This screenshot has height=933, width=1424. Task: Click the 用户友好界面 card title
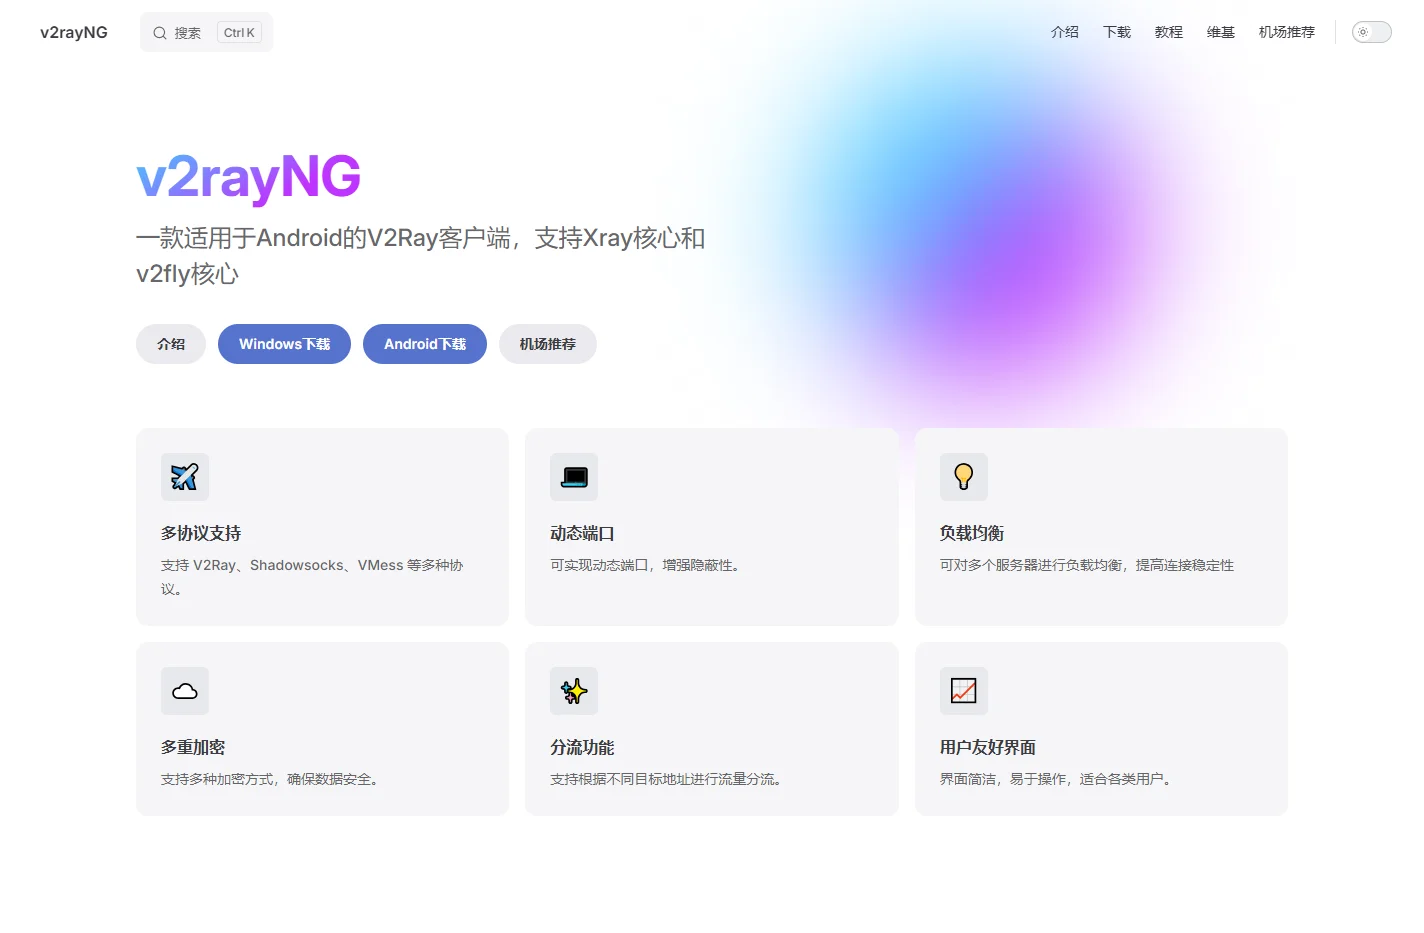[988, 747]
